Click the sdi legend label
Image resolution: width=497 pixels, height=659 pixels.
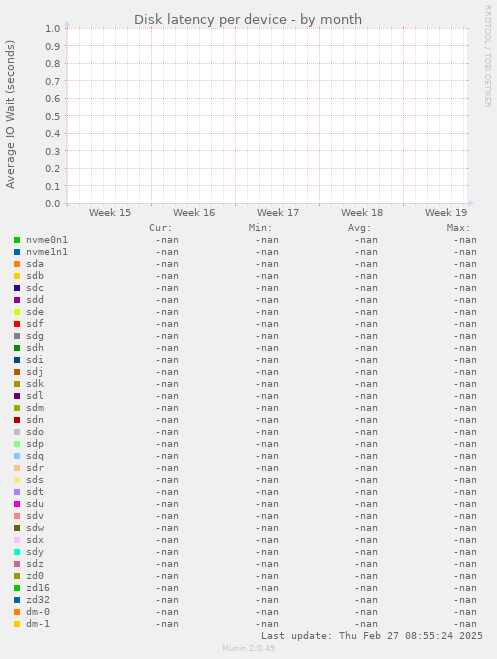coord(35,360)
